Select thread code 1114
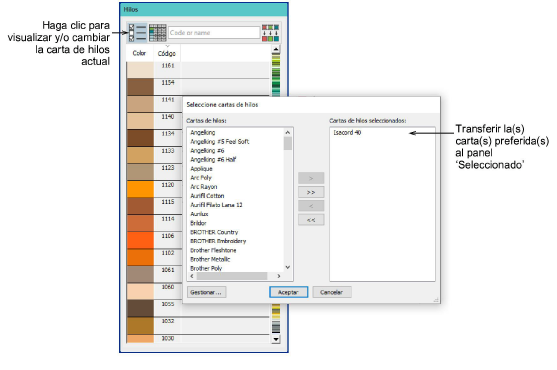Image resolution: width=557 pixels, height=370 pixels. (168, 219)
